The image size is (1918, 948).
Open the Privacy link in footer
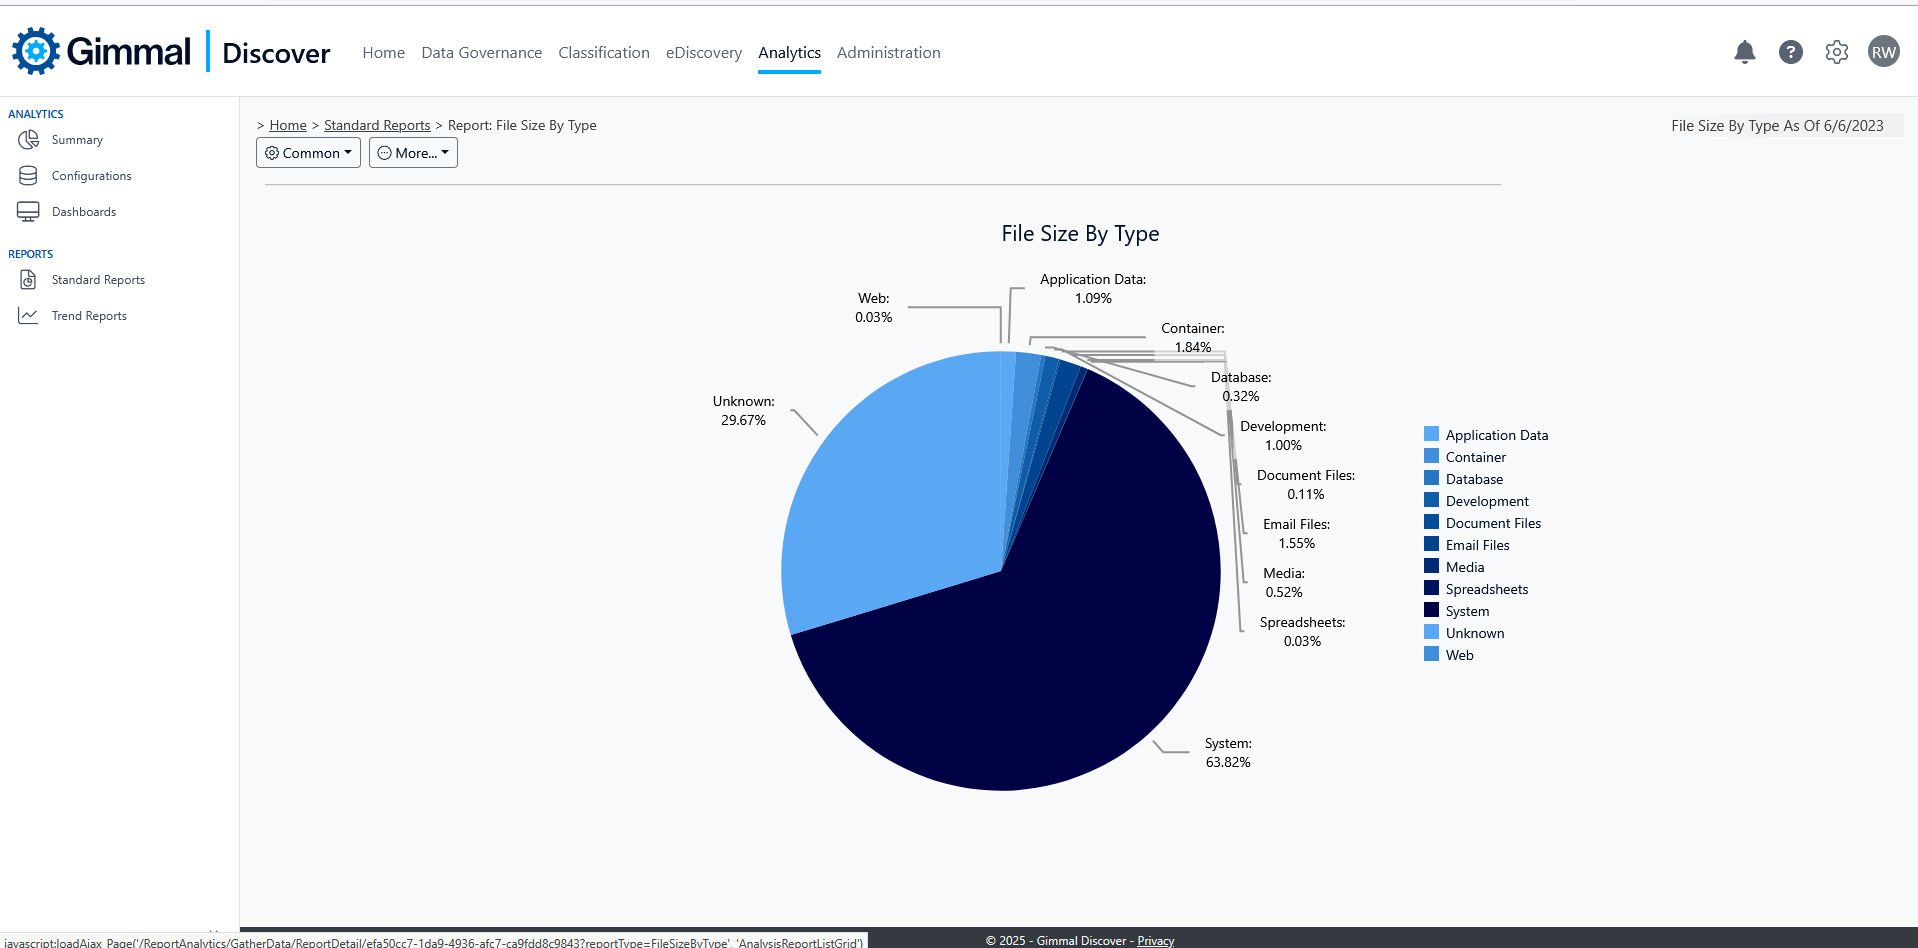[1155, 941]
